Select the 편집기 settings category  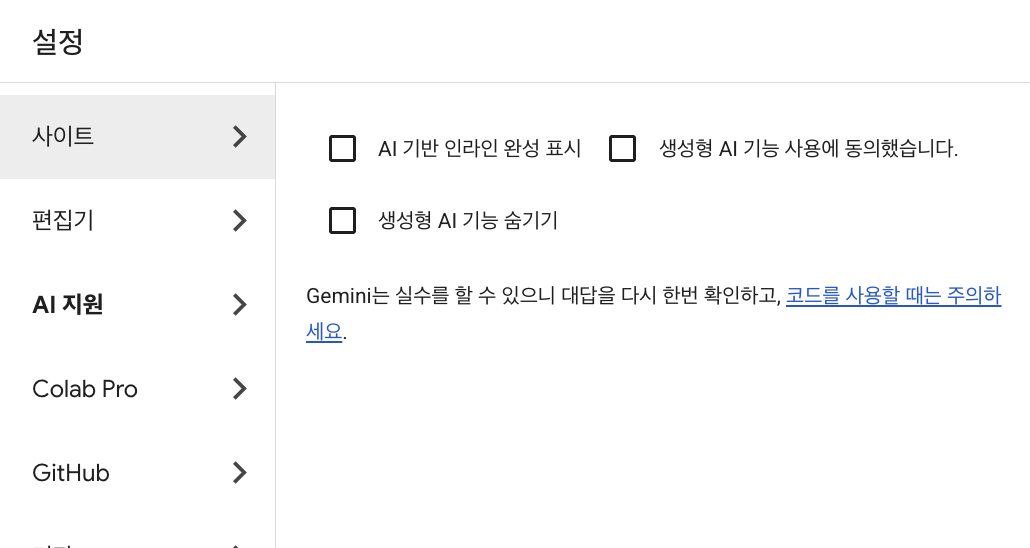pos(137,221)
